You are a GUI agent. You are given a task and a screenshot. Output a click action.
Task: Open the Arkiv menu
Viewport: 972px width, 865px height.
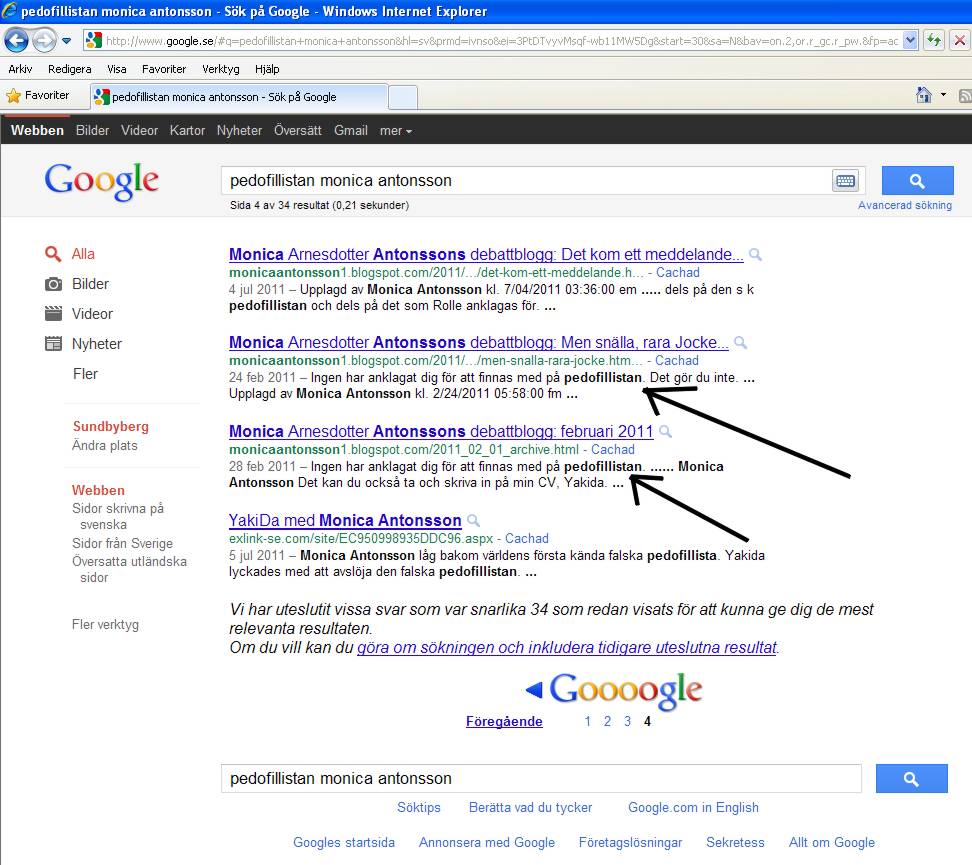click(20, 69)
